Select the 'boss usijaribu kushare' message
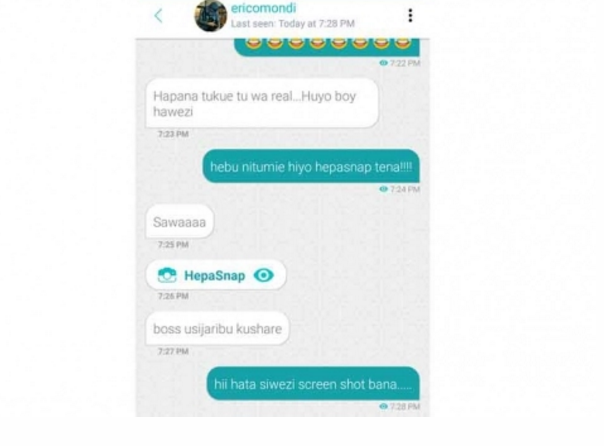Viewport: 604px width, 446px height. [x=217, y=329]
